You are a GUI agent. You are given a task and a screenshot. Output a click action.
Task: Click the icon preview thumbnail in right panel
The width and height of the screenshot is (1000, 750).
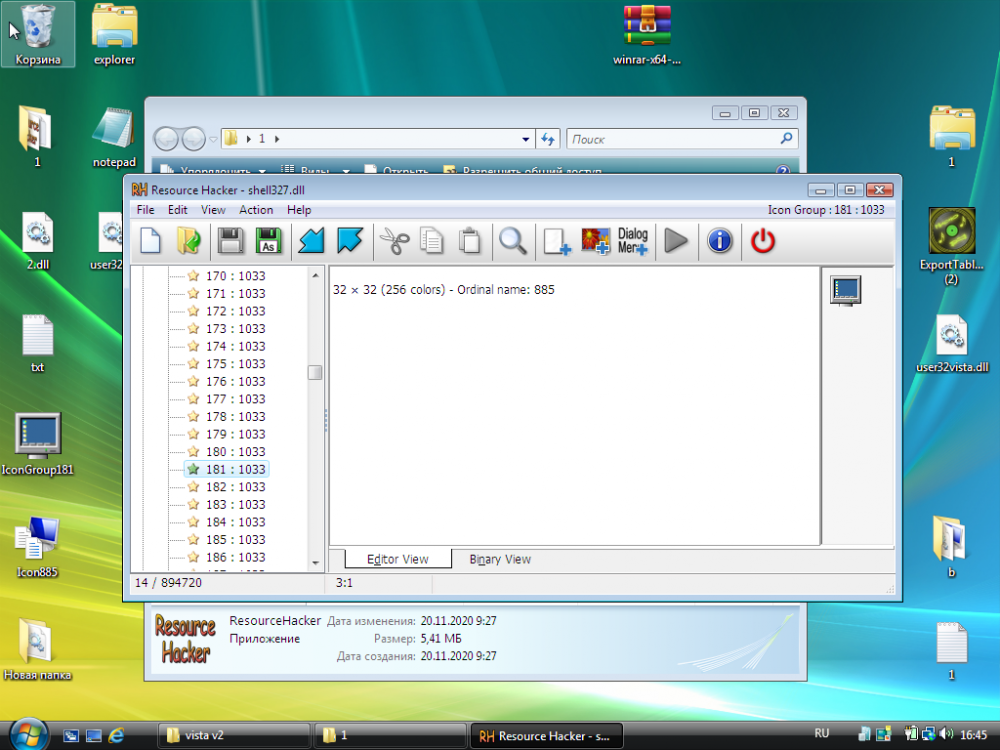(846, 290)
